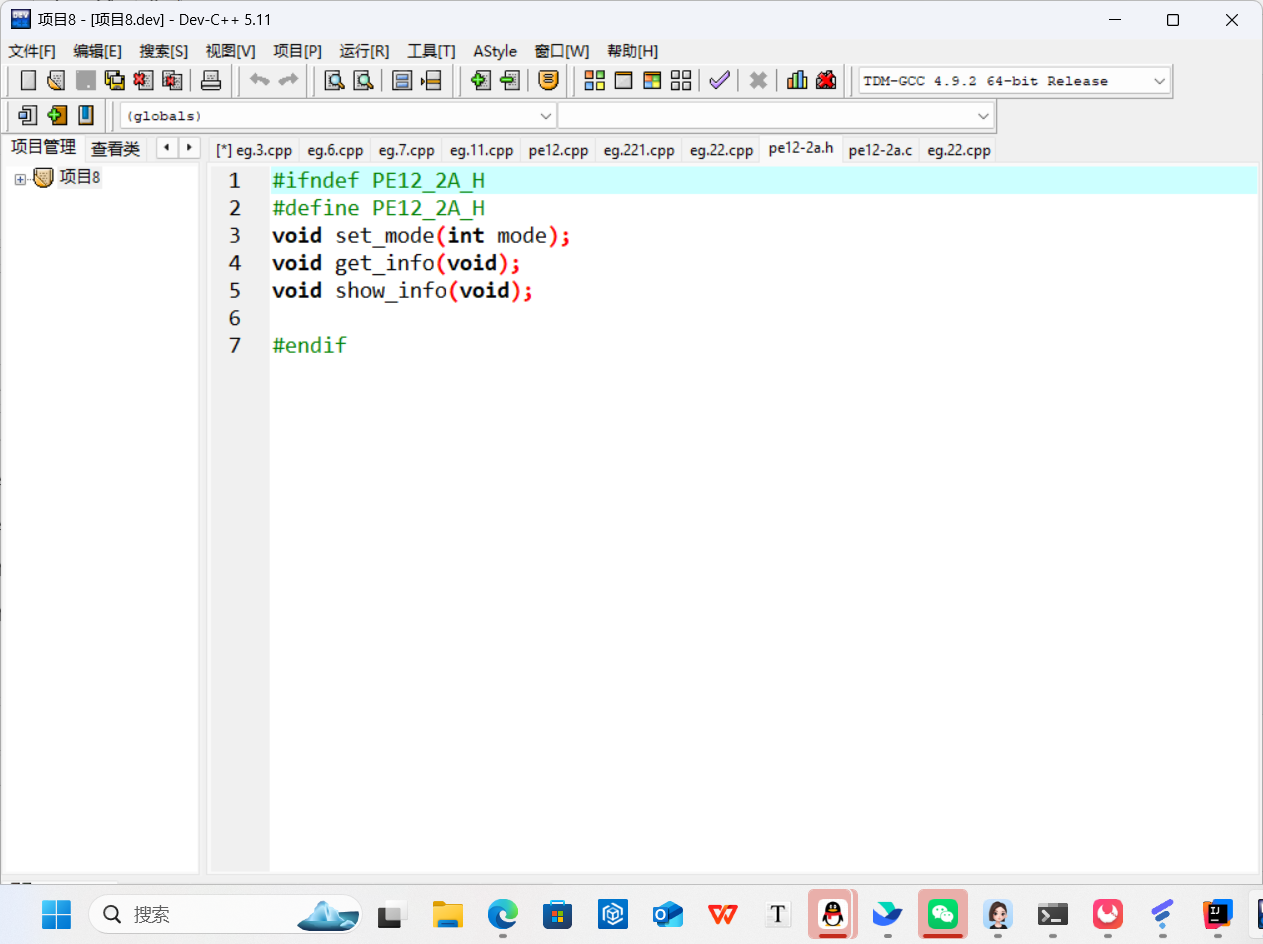Click the Delete profiling information icon
Image resolution: width=1263 pixels, height=944 pixels.
(x=826, y=81)
